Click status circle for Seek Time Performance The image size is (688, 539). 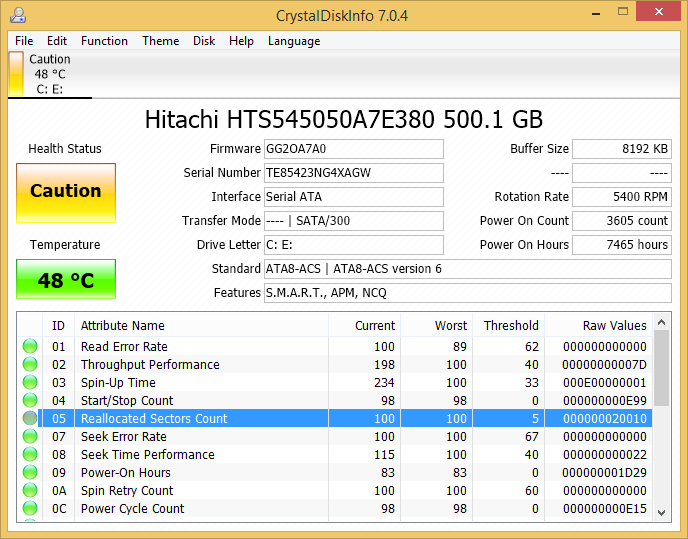(x=30, y=454)
